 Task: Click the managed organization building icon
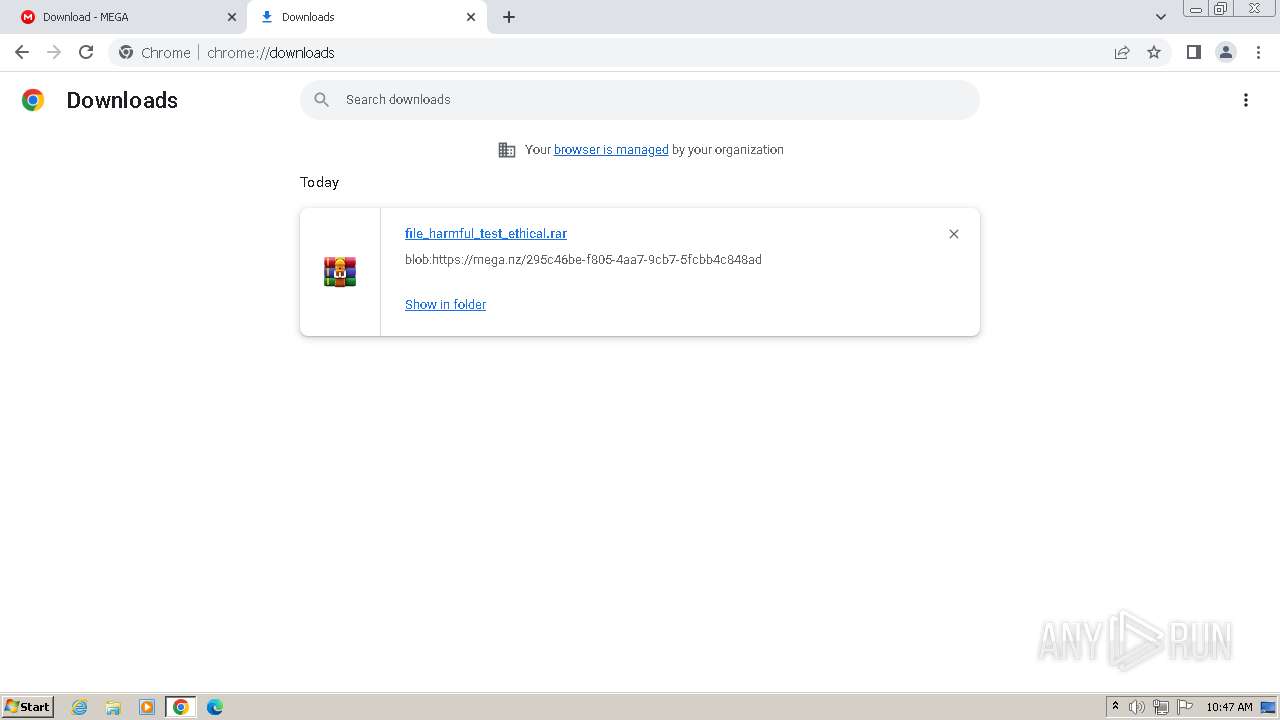pyautogui.click(x=507, y=150)
